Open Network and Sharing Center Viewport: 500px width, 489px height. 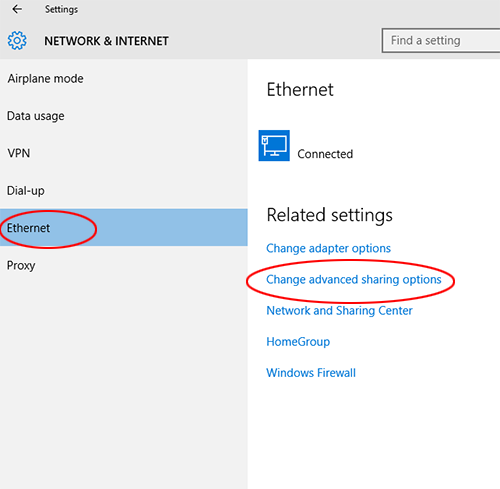(339, 310)
